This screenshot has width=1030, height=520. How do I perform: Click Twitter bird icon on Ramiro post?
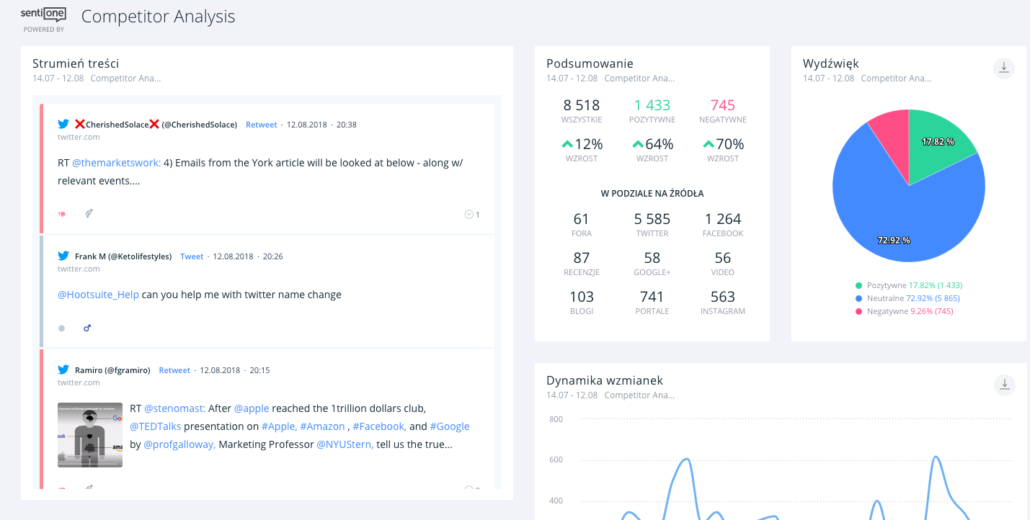point(63,369)
